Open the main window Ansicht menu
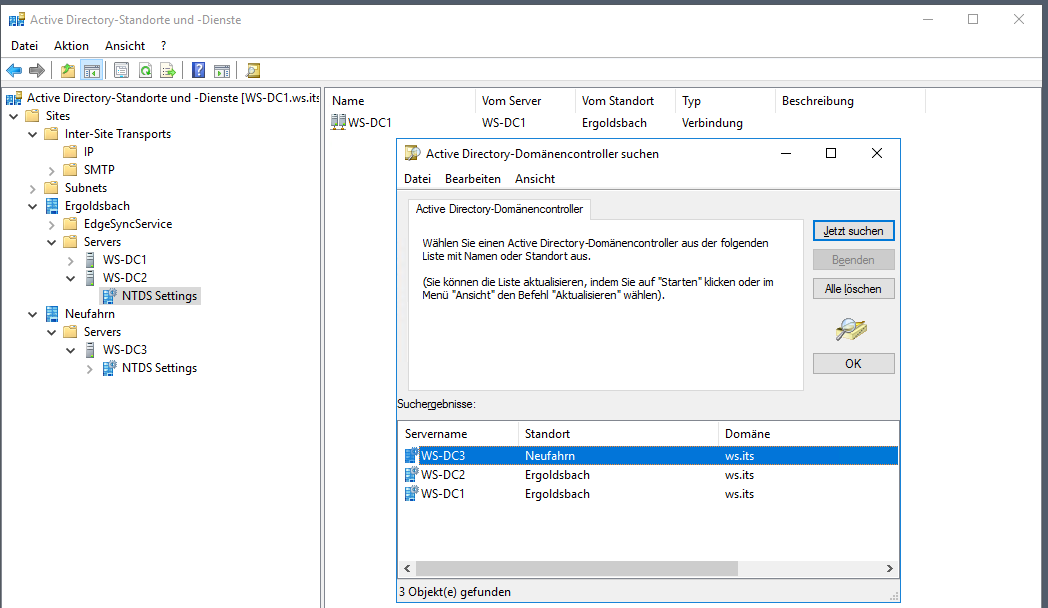The height and width of the screenshot is (608, 1048). (x=124, y=45)
